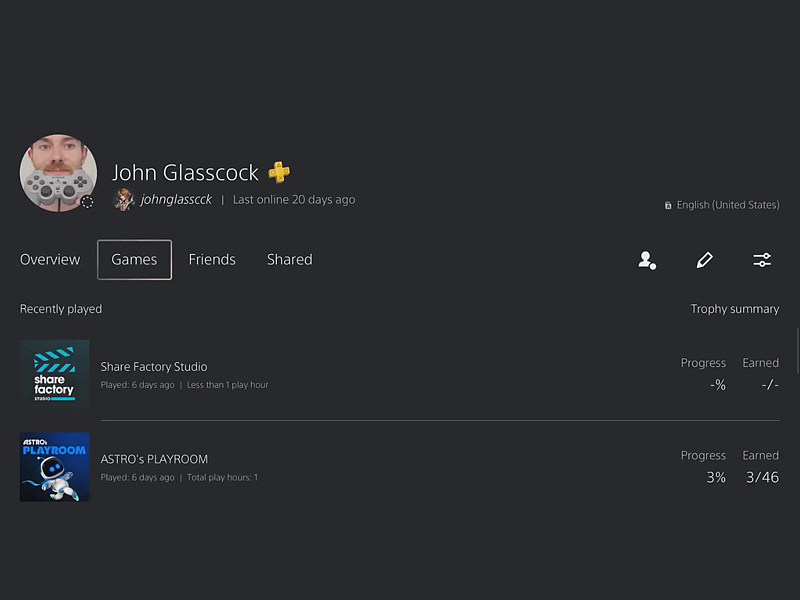Click Total play hours: 1 text
The image size is (800, 600).
(222, 478)
